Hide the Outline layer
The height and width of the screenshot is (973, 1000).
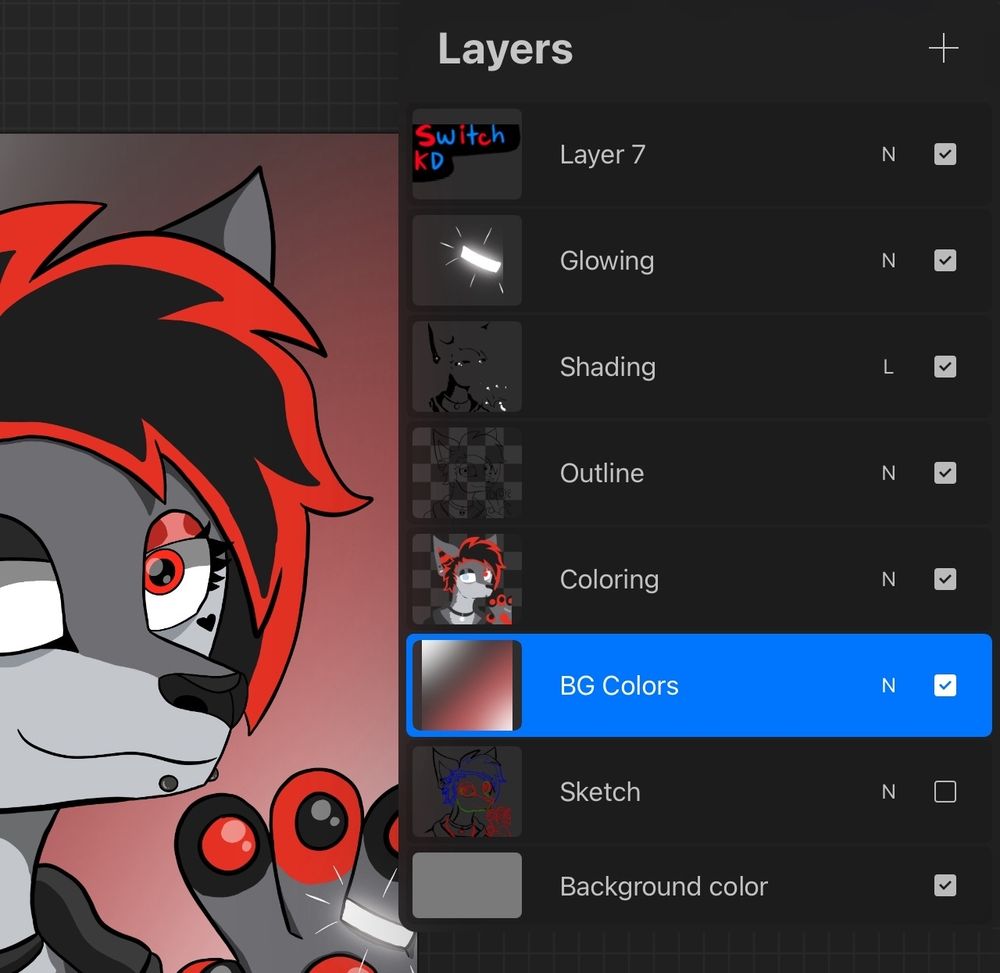coord(945,473)
